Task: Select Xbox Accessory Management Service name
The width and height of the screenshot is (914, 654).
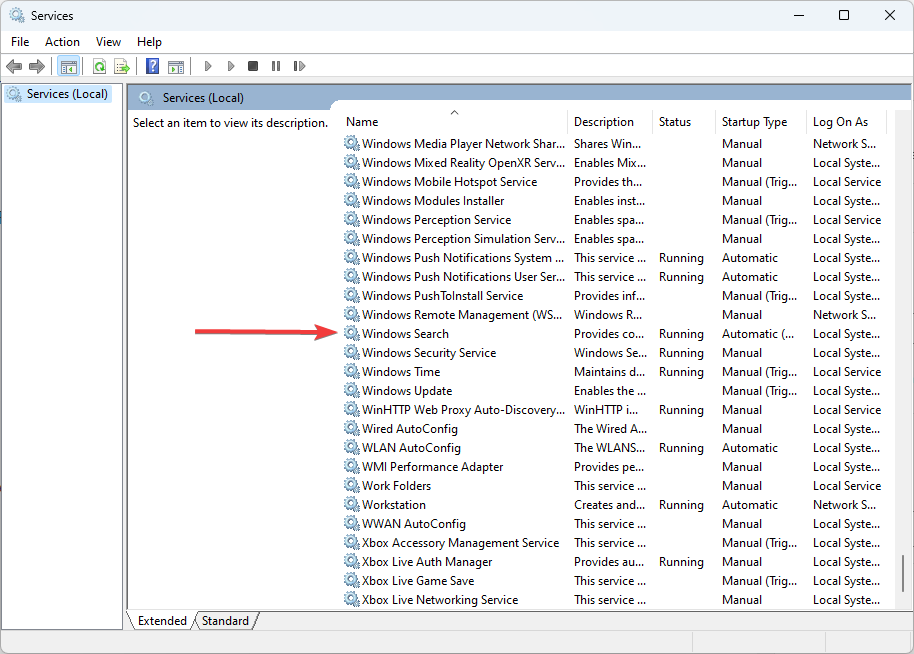Action: click(460, 543)
